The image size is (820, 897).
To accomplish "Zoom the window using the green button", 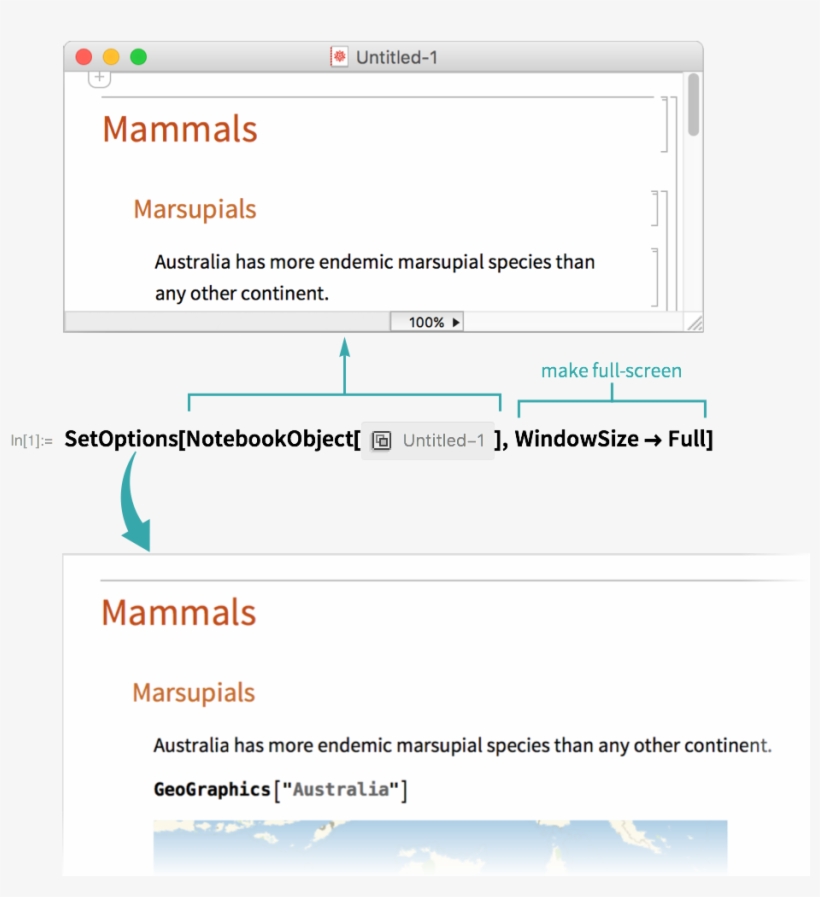I will click(x=138, y=57).
